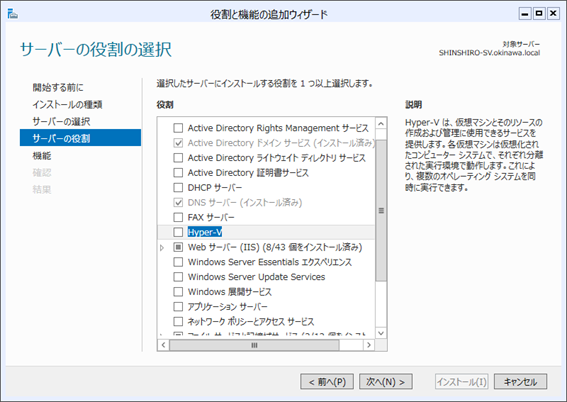Screen dimensions: 567x402
Task: Select サーバーの役割 step in sidebar
Action: coord(80,138)
